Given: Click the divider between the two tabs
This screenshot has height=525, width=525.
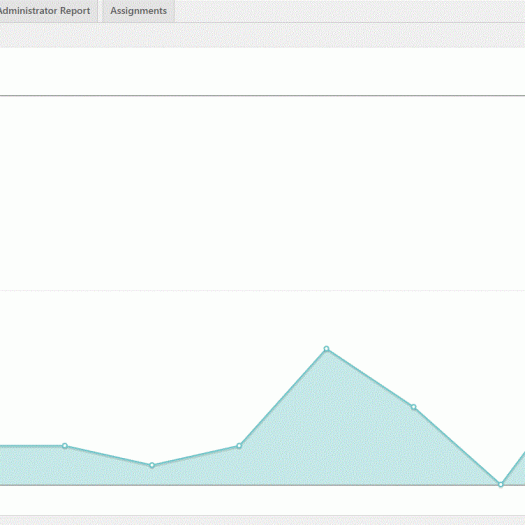Looking at the screenshot, I should click(x=100, y=11).
